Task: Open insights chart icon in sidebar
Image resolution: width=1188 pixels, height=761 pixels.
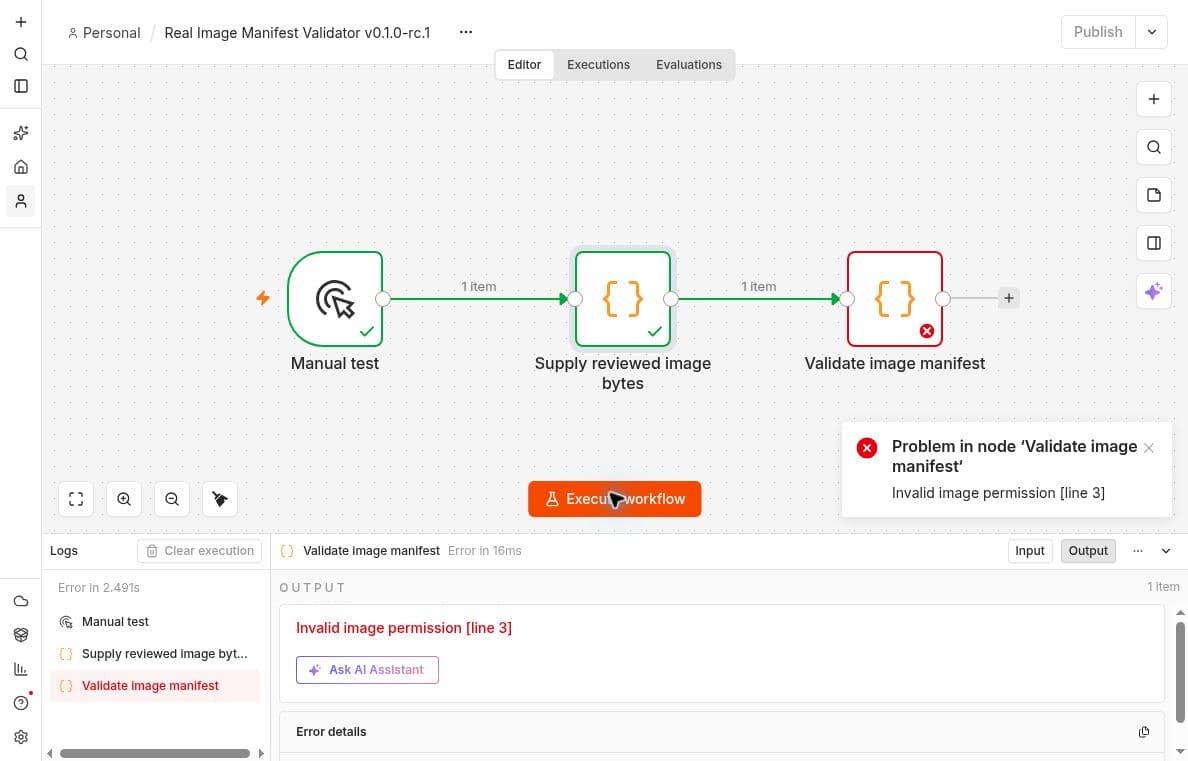Action: (21, 669)
